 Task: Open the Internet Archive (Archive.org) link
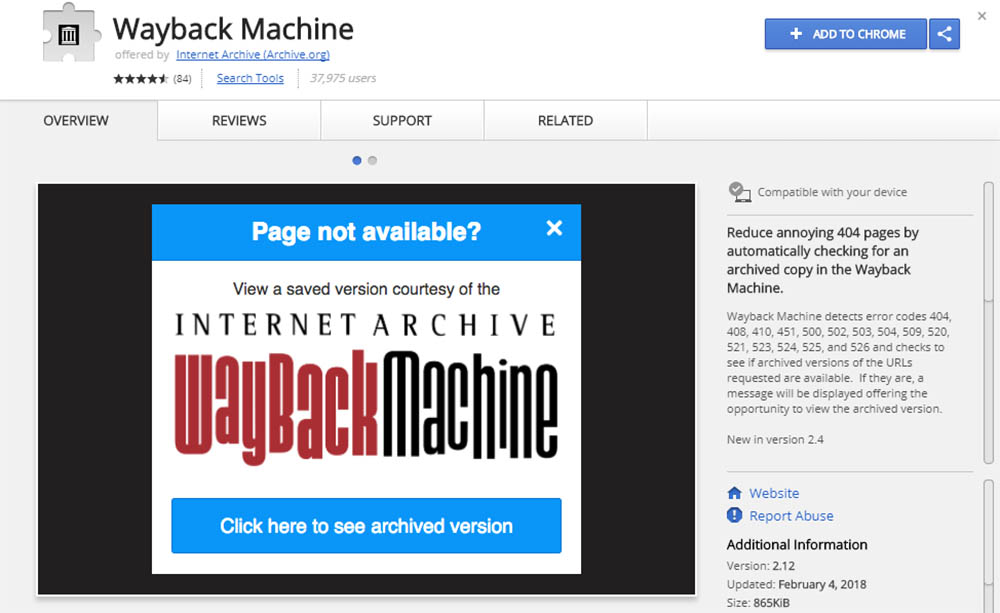pyautogui.click(x=252, y=55)
